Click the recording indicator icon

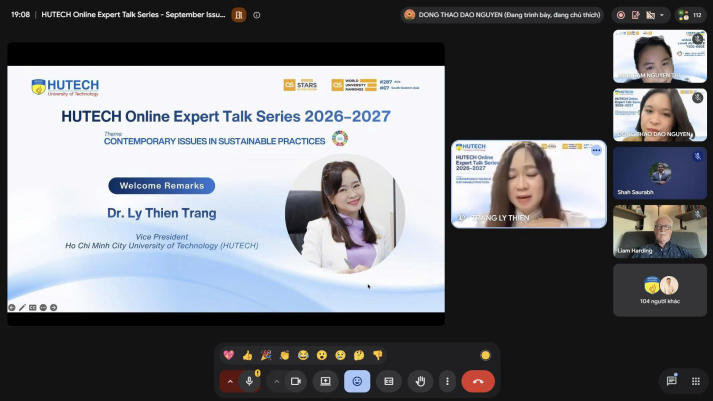[621, 15]
